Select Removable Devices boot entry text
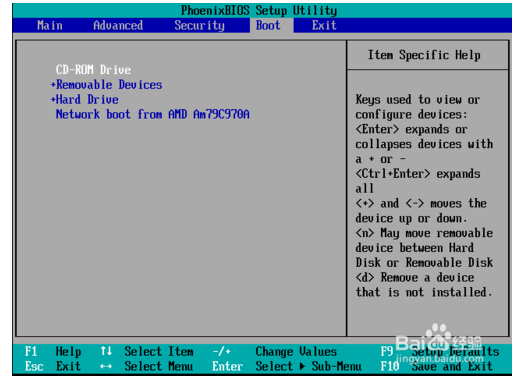Viewport: 530px width, 376px height. pyautogui.click(x=109, y=85)
